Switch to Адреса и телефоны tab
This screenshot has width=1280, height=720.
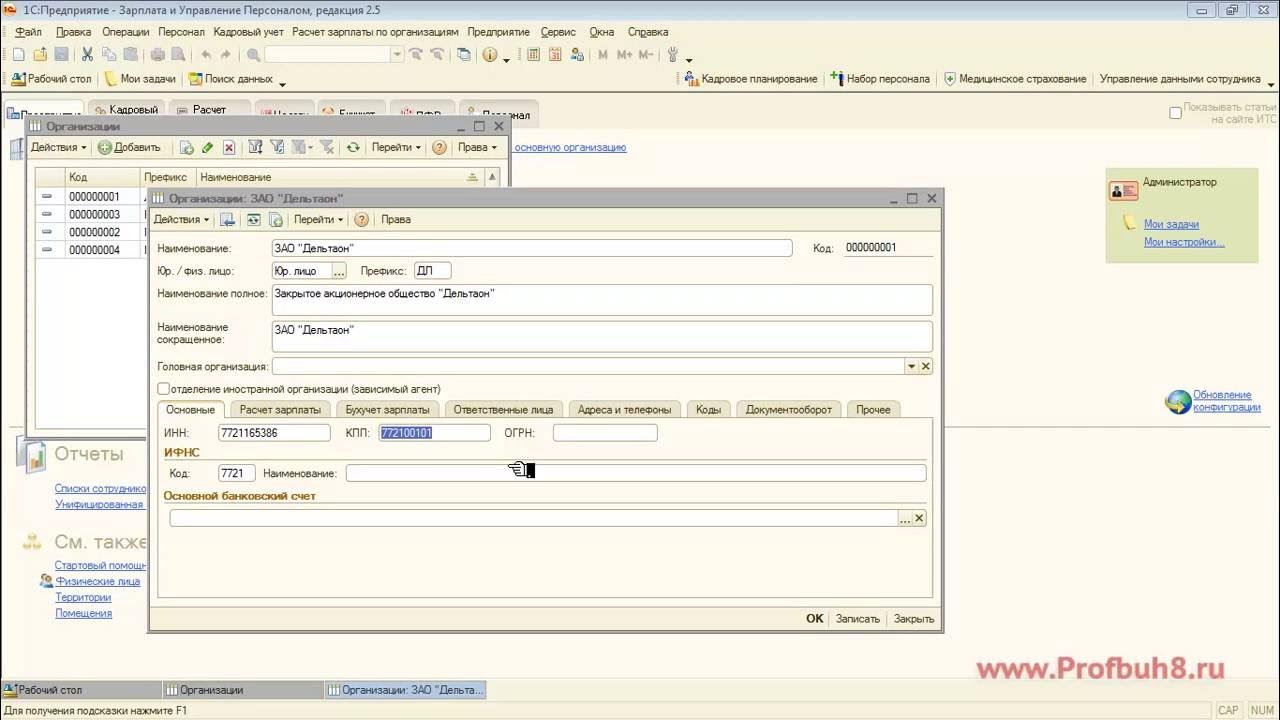coord(625,409)
